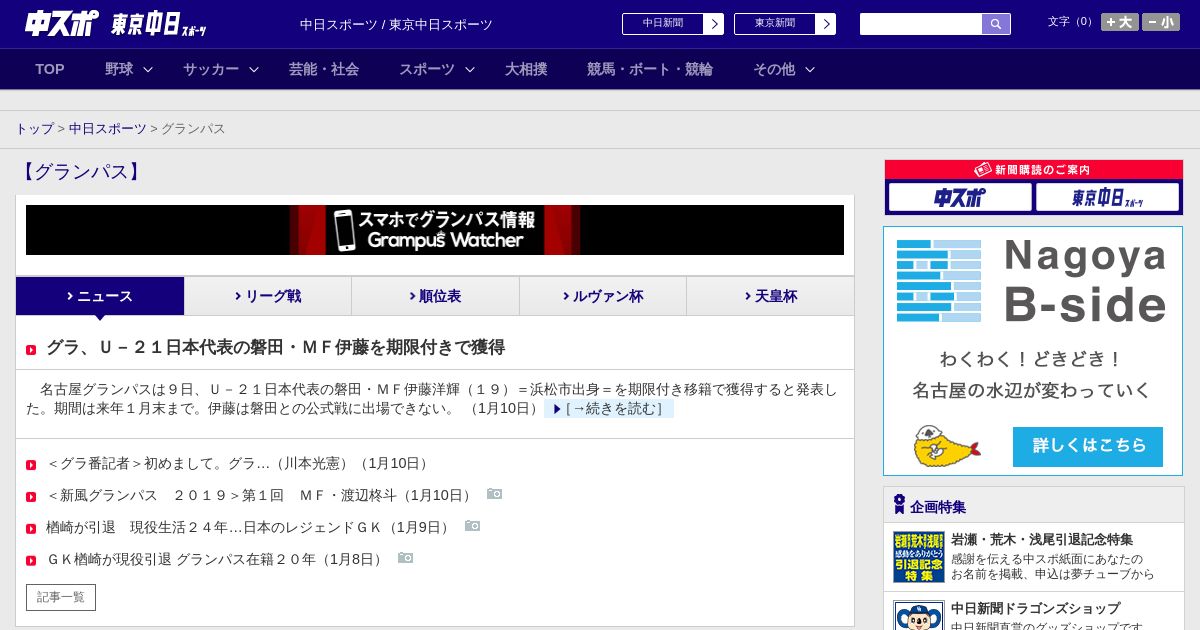
Task: Open ＧＫ楢崎が現役引退 article
Action: 217,559
